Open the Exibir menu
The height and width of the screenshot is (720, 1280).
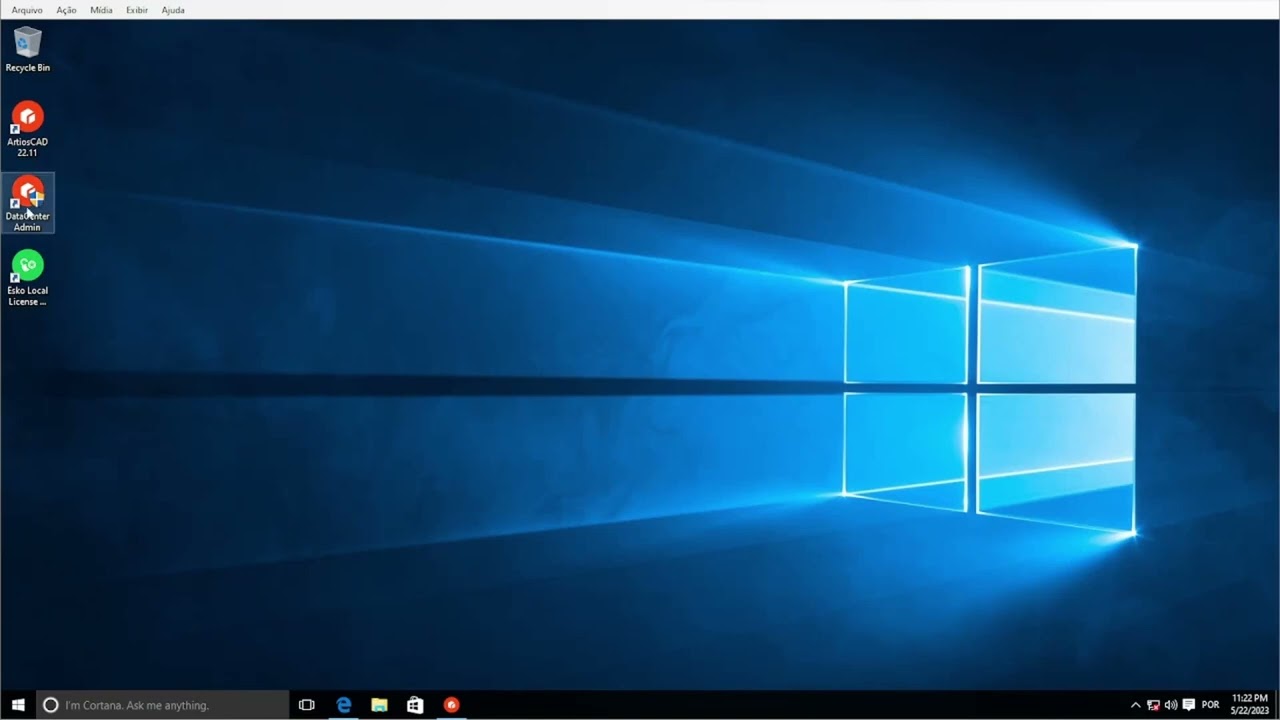coord(137,10)
